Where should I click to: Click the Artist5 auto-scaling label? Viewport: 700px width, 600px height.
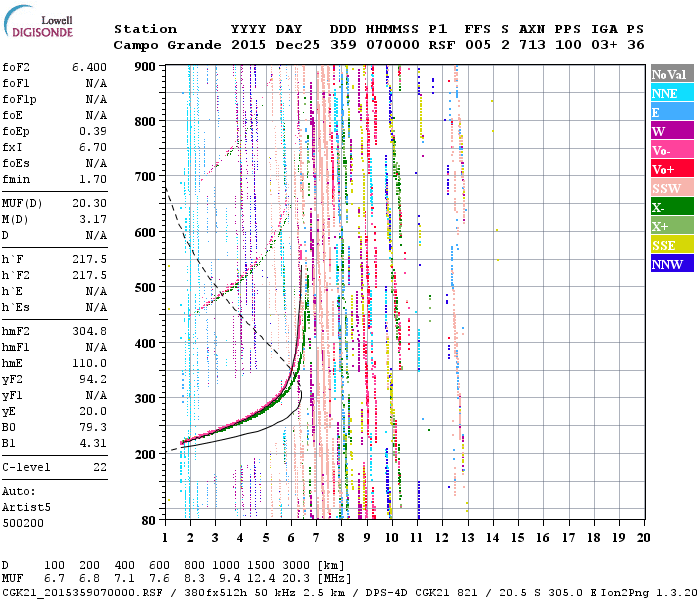pyautogui.click(x=26, y=508)
